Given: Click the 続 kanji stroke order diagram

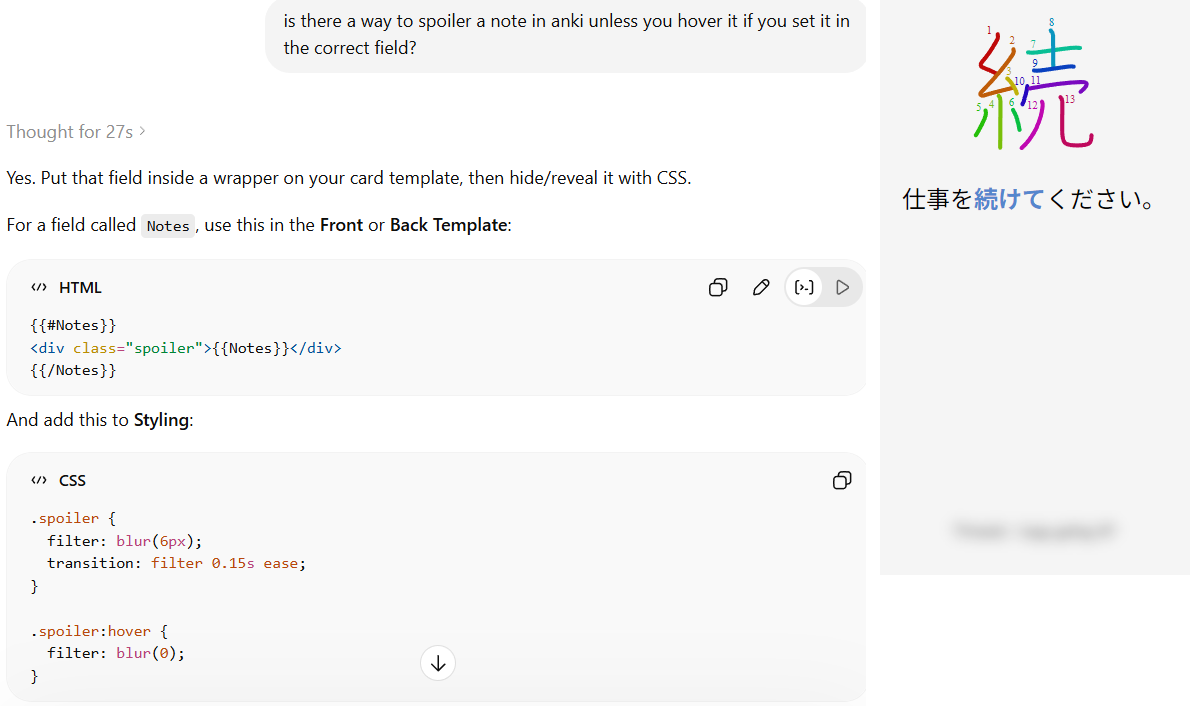Looking at the screenshot, I should click(1033, 85).
